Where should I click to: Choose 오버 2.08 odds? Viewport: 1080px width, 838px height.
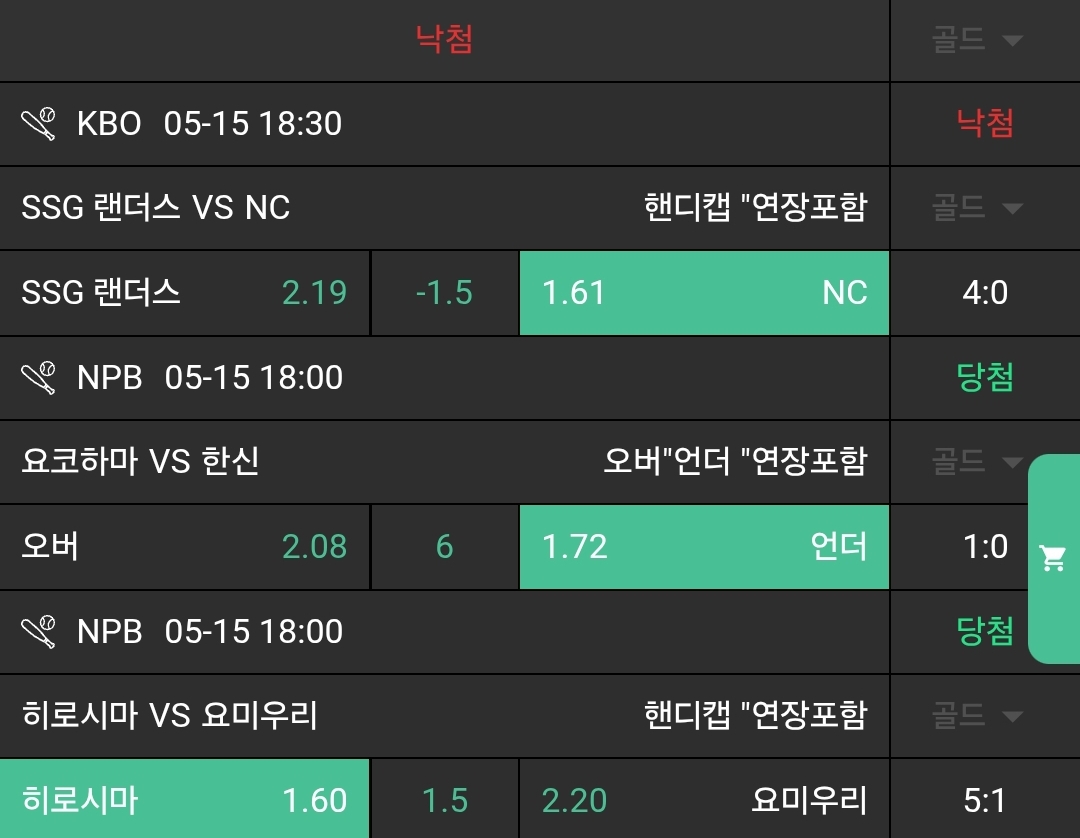click(x=184, y=547)
